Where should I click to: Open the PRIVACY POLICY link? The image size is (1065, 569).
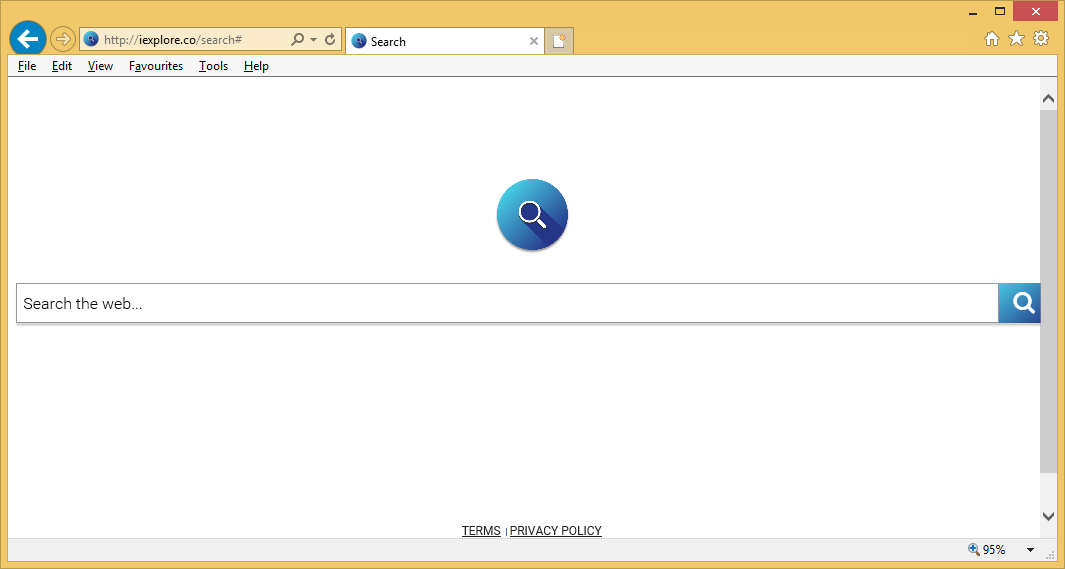(556, 531)
